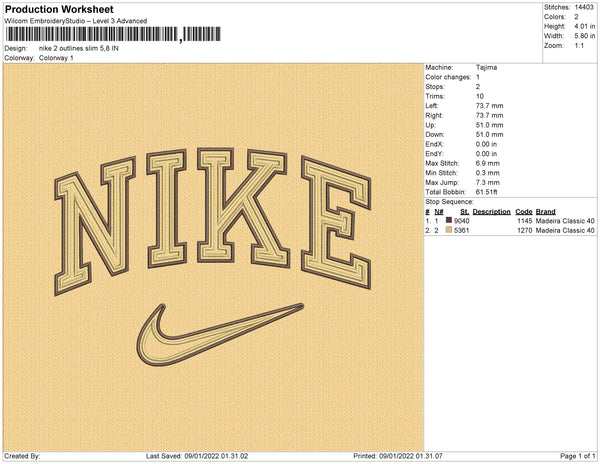Click the swoosh embroidery in the preview
Screen dimensions: 600x464
[x=220, y=334]
